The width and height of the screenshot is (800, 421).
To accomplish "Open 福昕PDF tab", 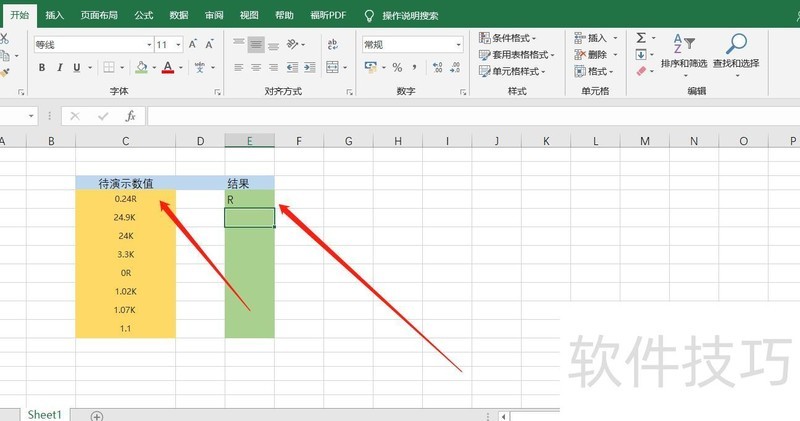I will pos(328,15).
